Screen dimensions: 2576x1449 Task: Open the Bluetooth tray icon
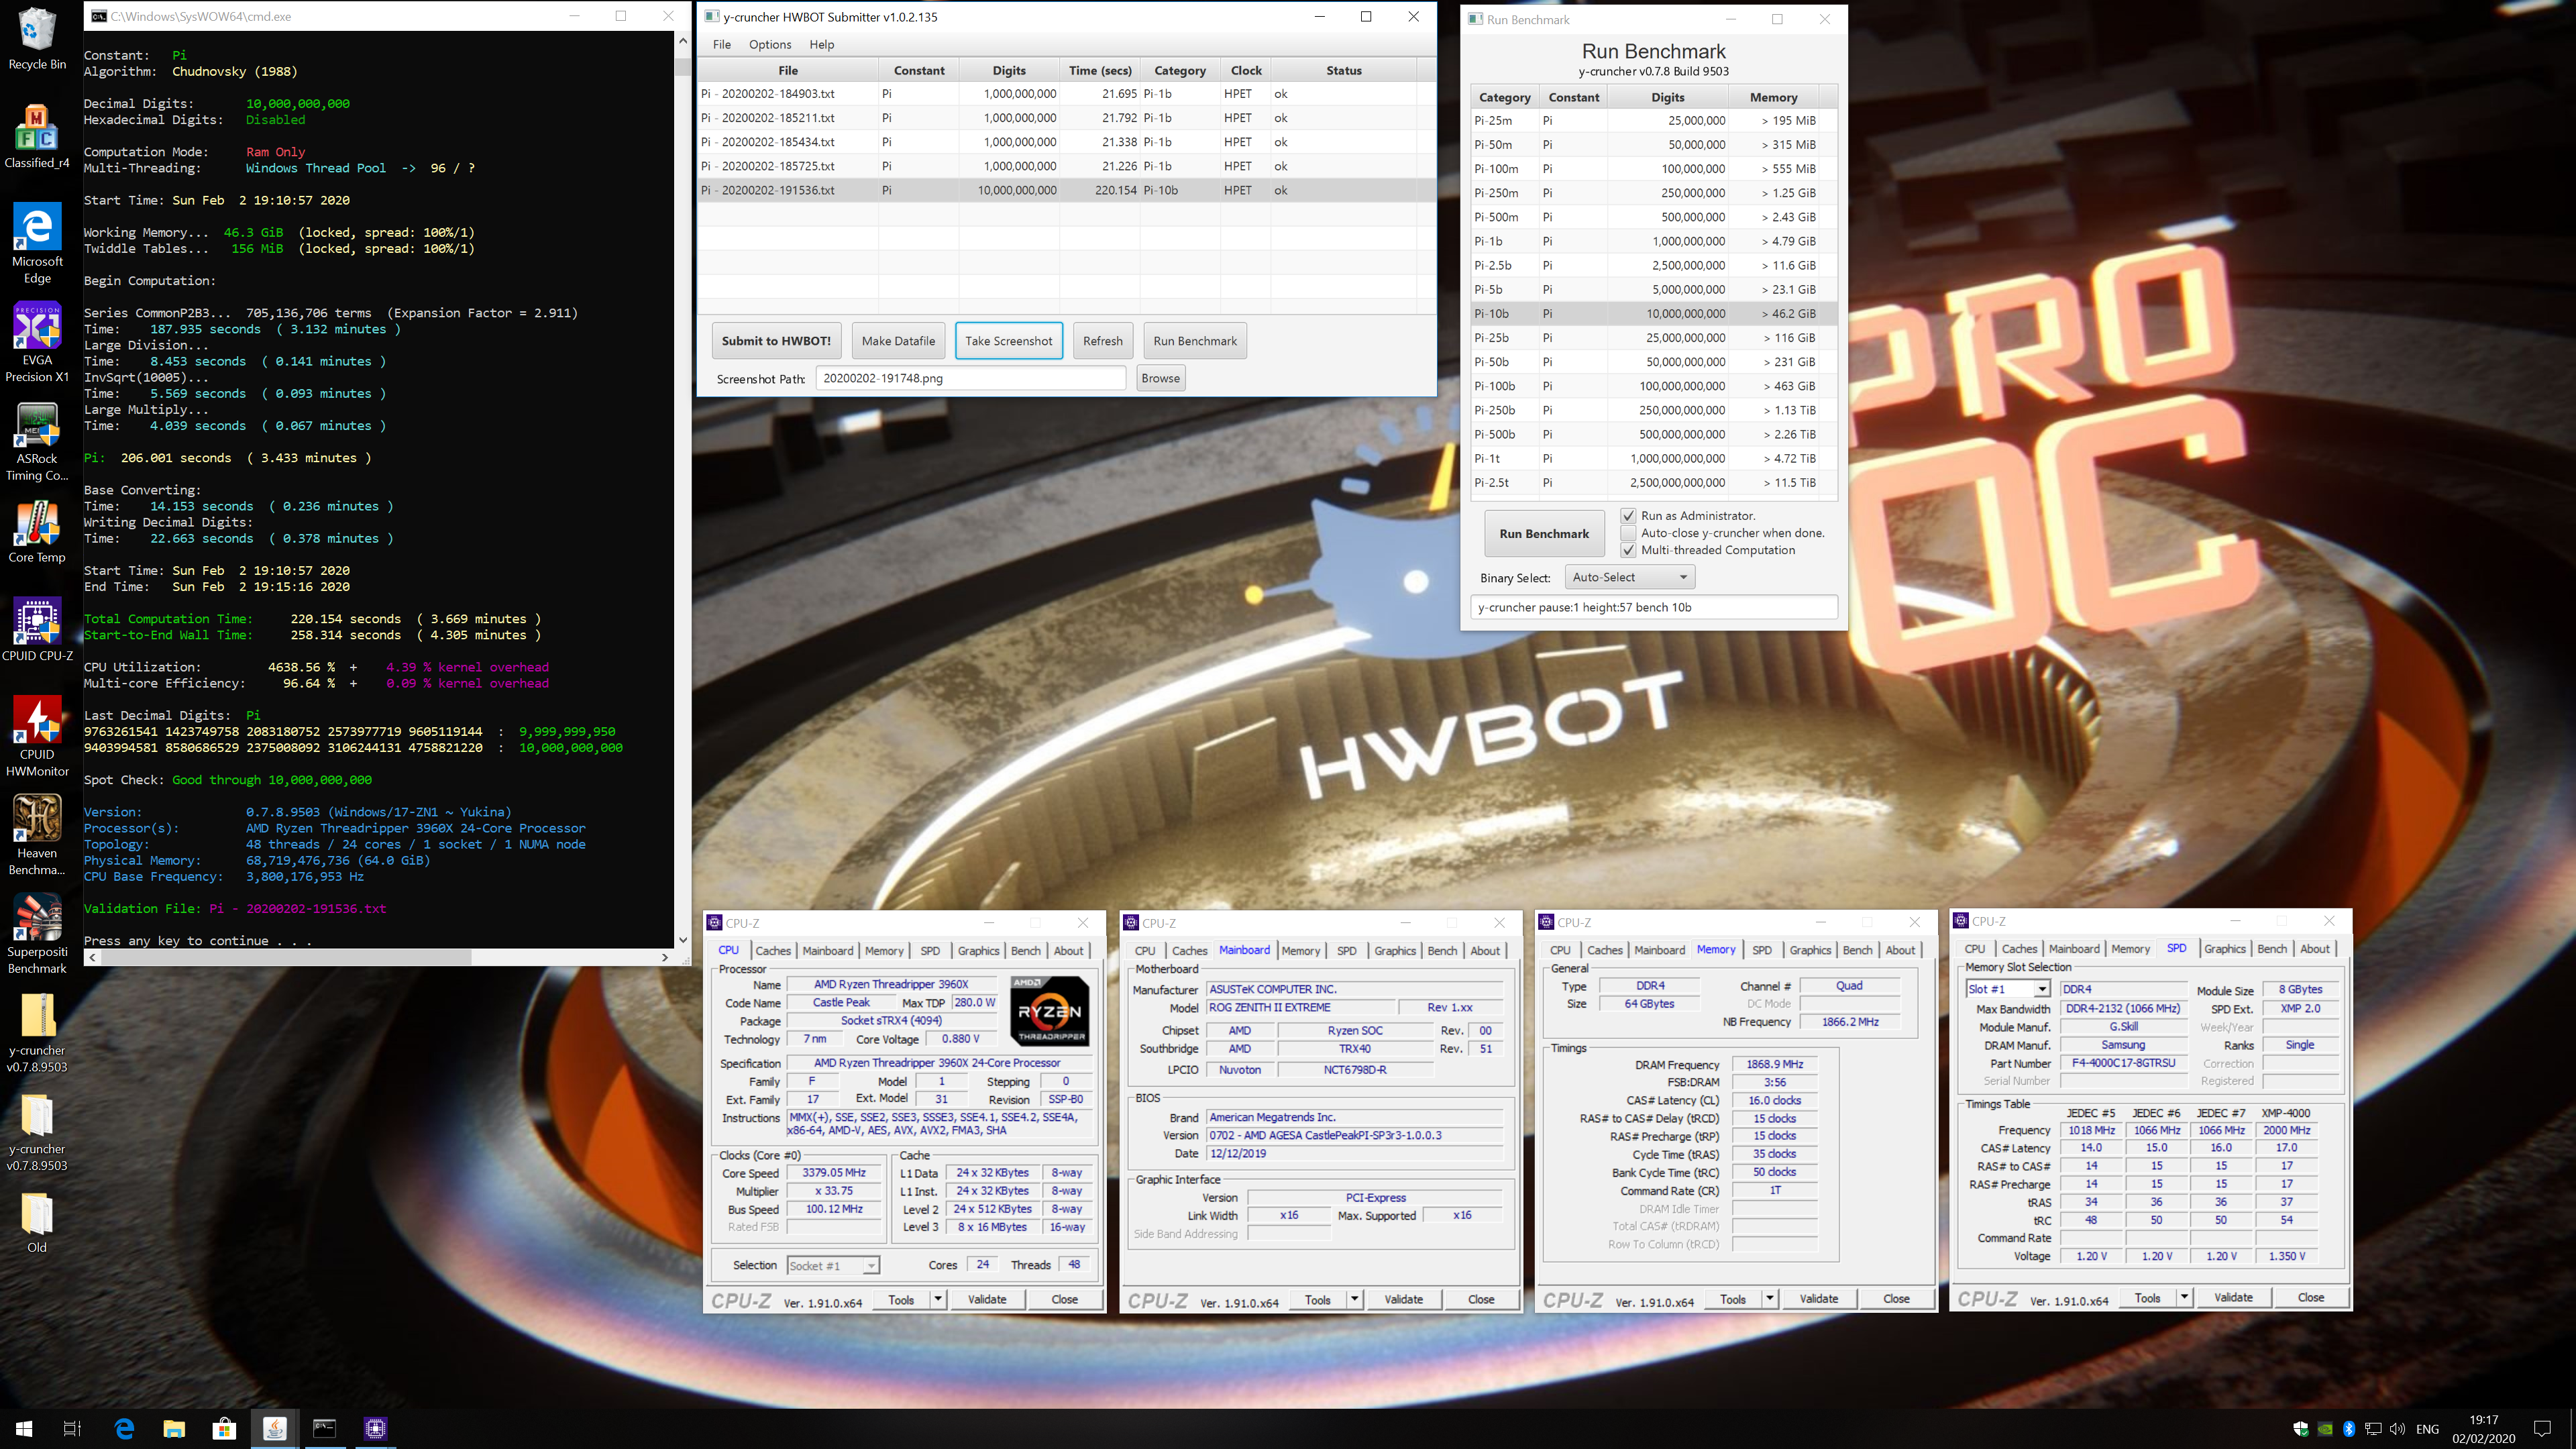click(x=2349, y=1429)
